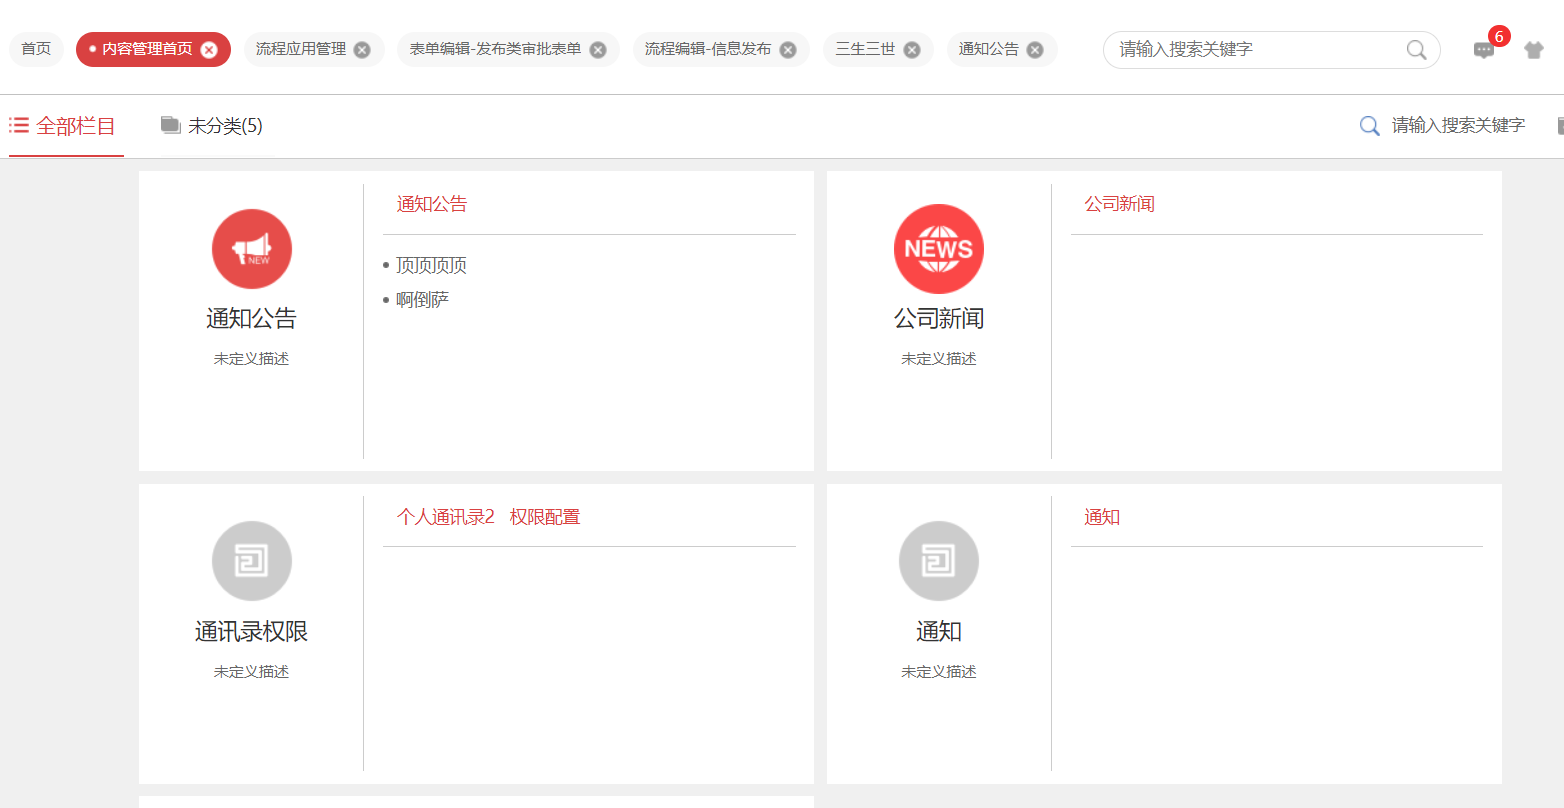Click the 未分类 folder icon
Viewport: 1564px width, 808px height.
(171, 125)
